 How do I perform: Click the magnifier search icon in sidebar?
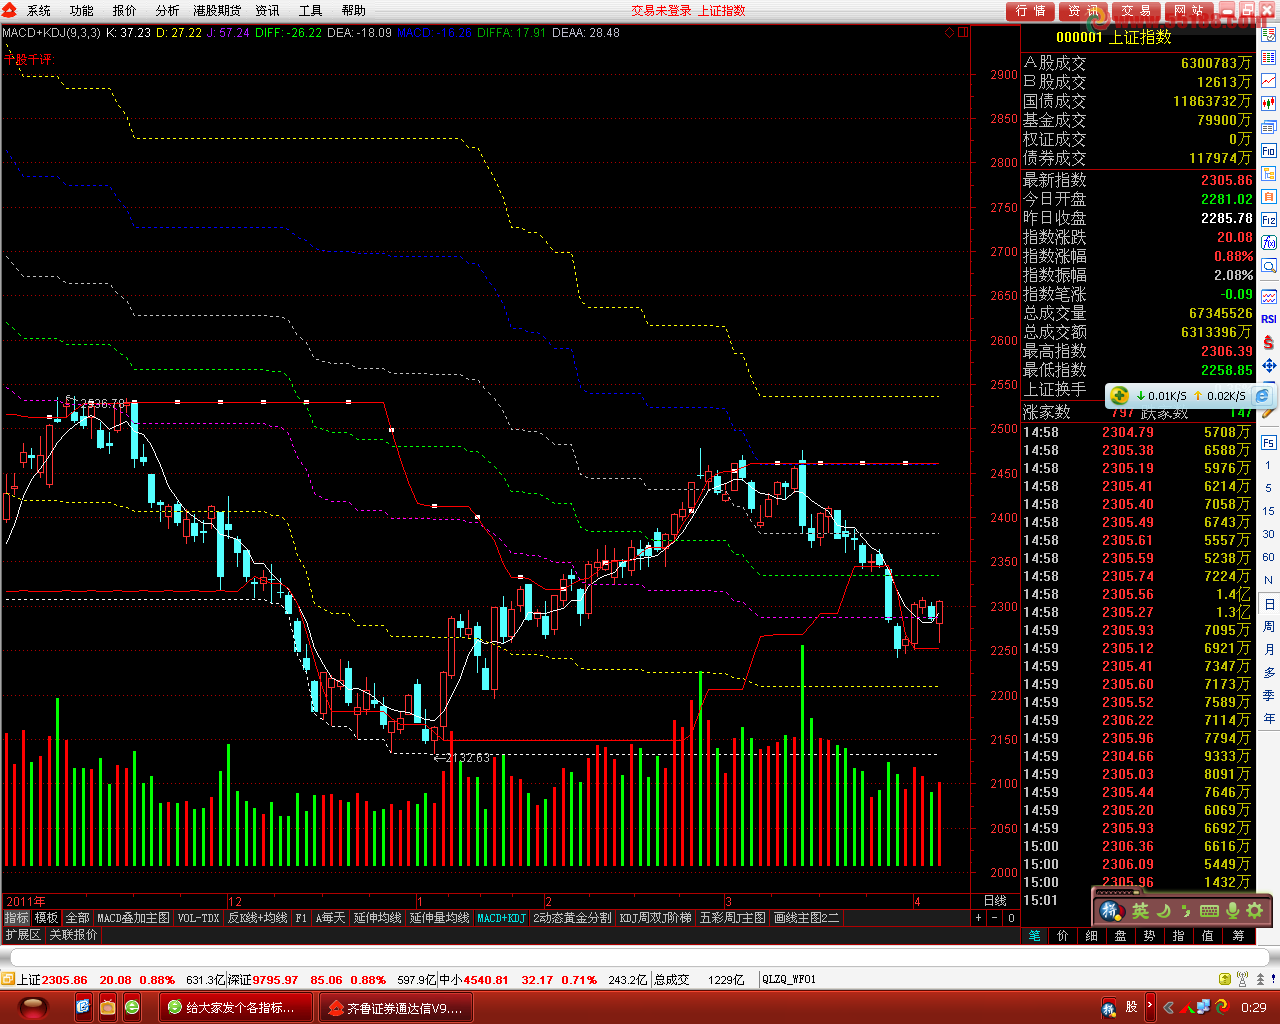(x=1268, y=266)
